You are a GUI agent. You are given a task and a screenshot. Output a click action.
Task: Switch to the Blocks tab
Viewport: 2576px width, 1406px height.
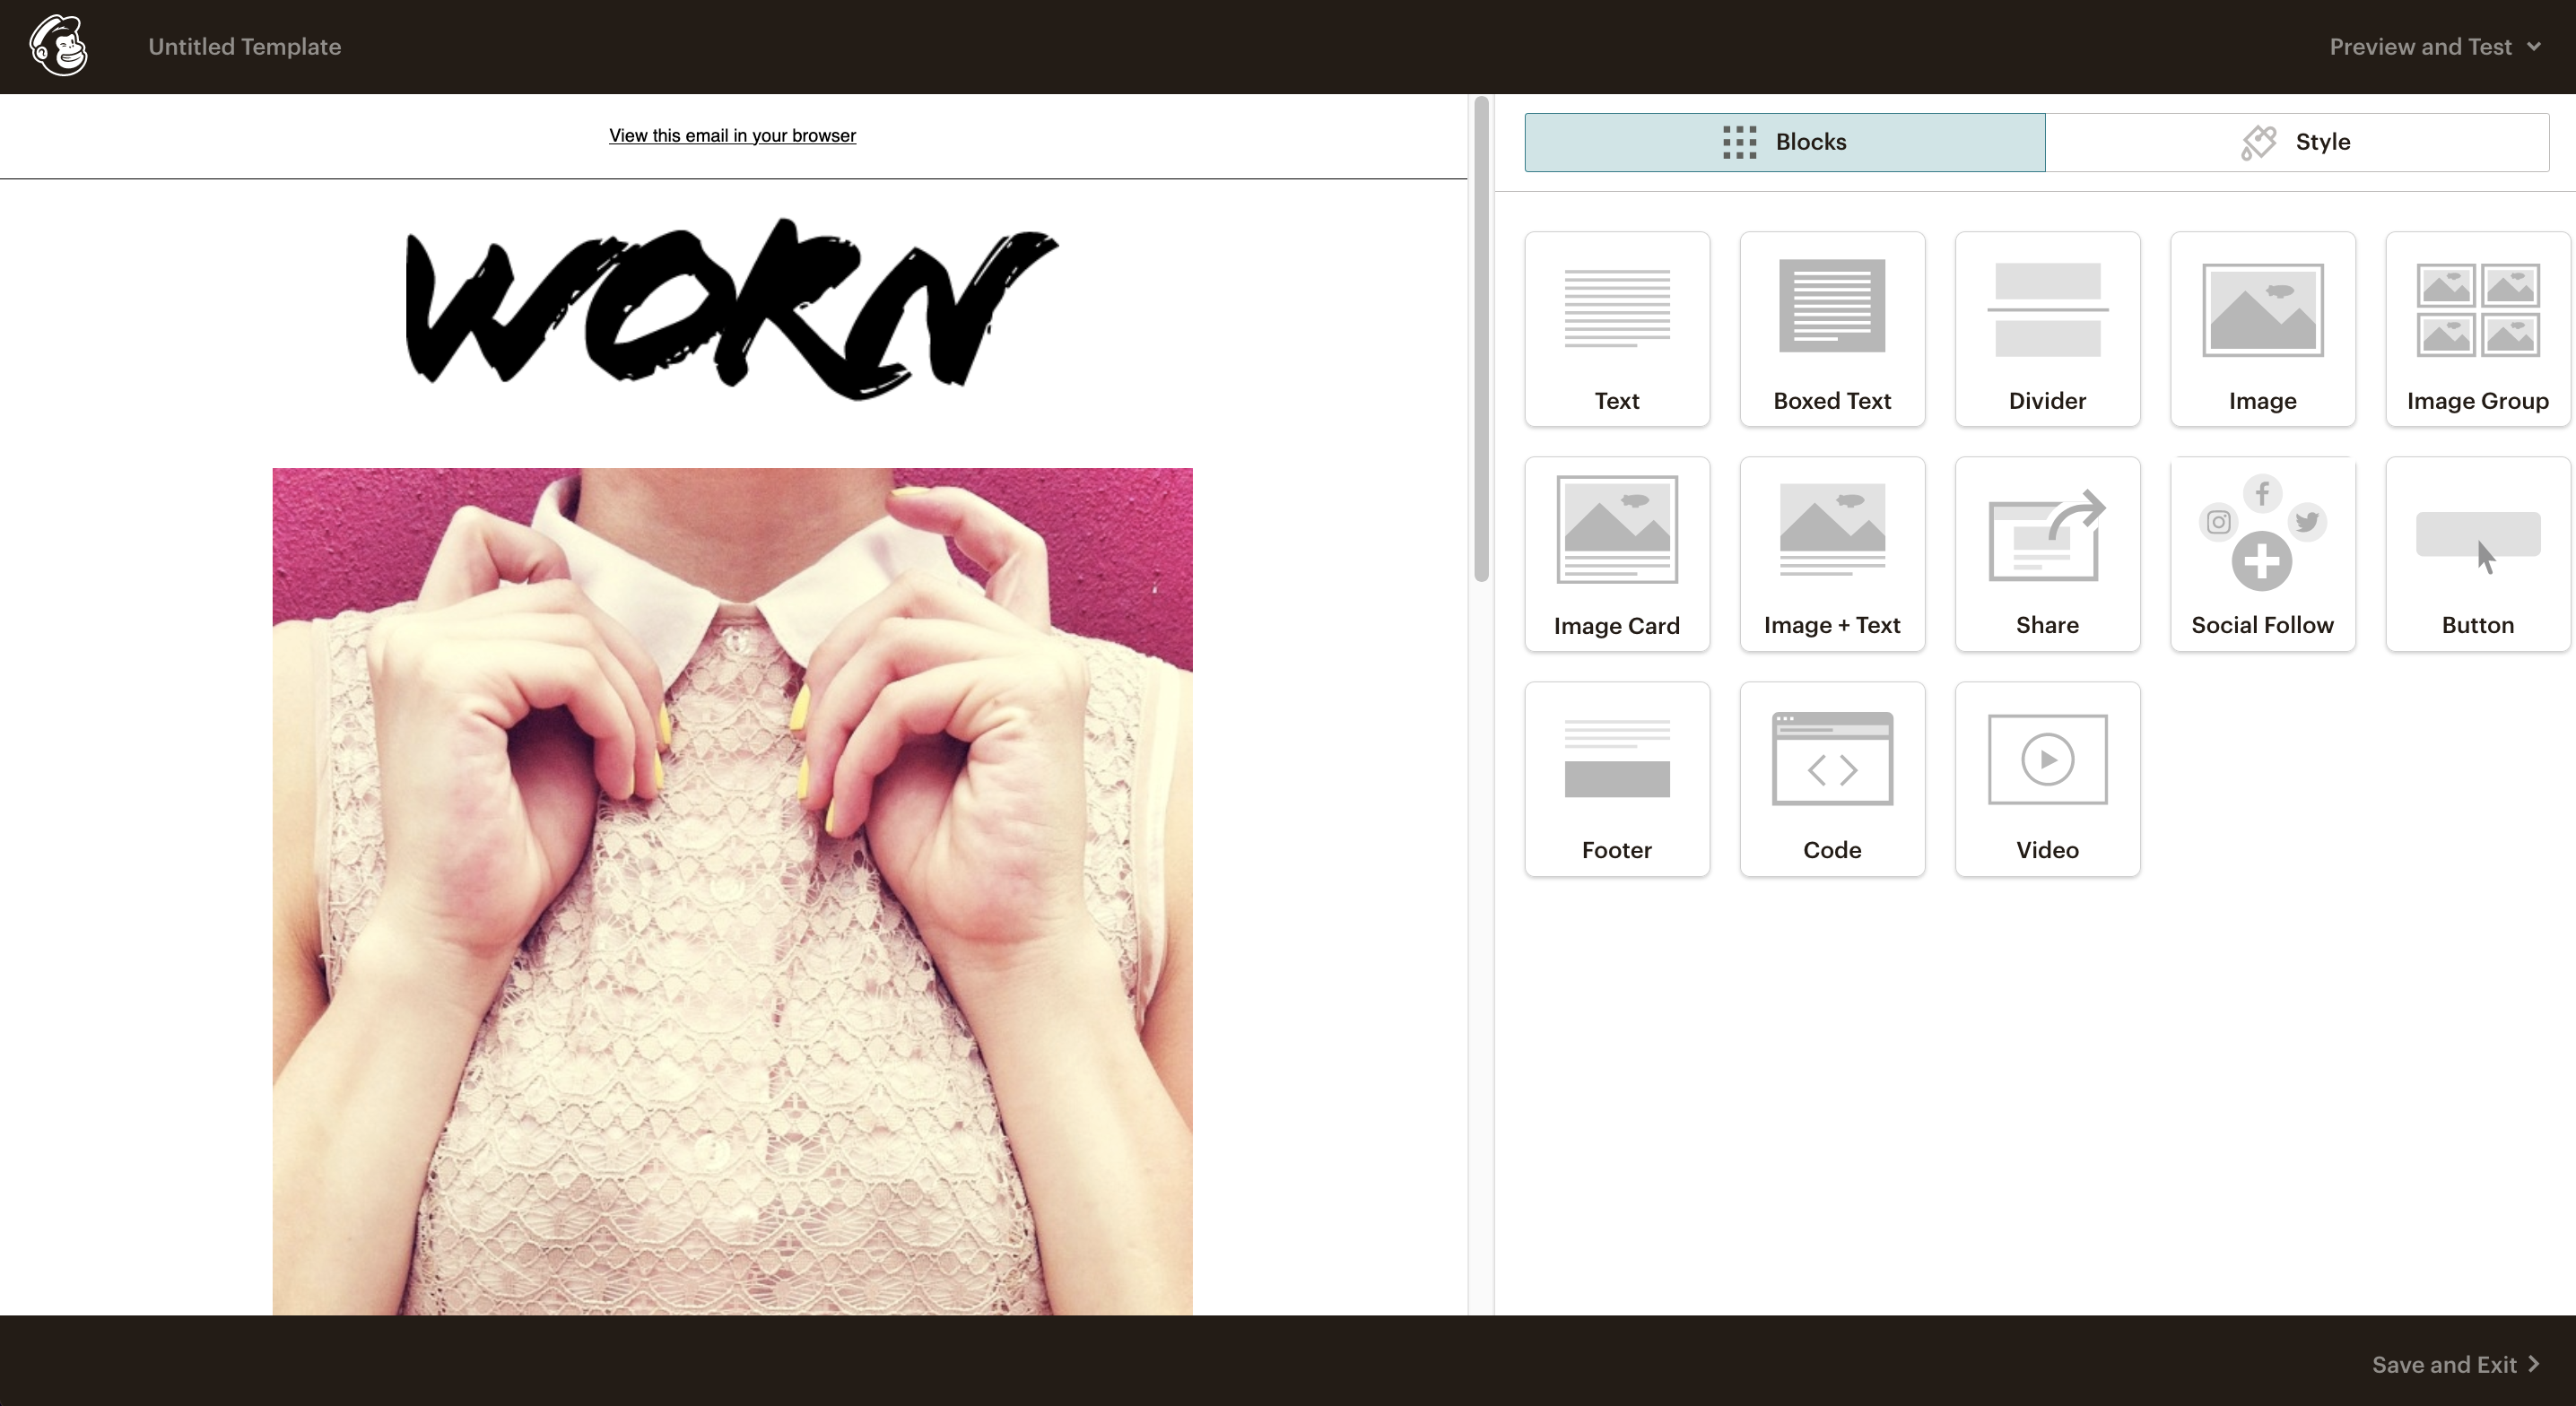coord(1785,142)
